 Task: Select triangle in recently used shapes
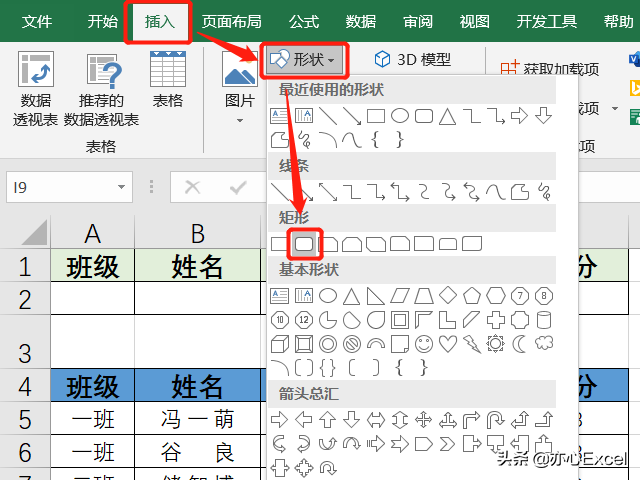coord(447,116)
